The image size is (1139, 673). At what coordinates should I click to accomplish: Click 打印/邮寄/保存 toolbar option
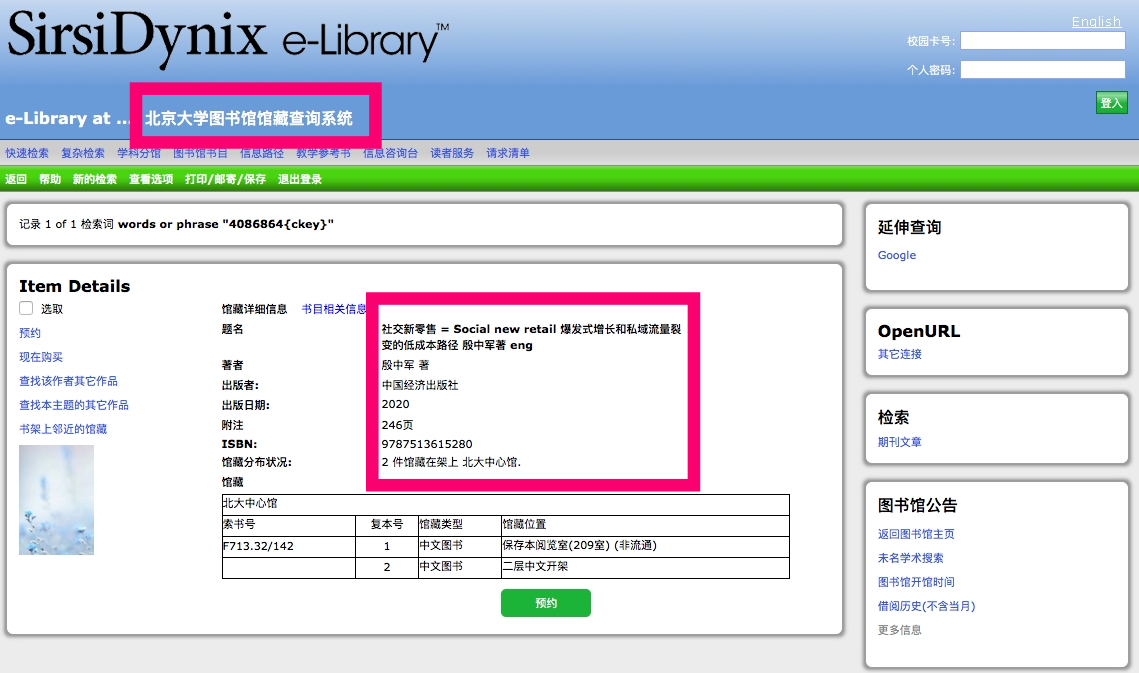click(225, 179)
